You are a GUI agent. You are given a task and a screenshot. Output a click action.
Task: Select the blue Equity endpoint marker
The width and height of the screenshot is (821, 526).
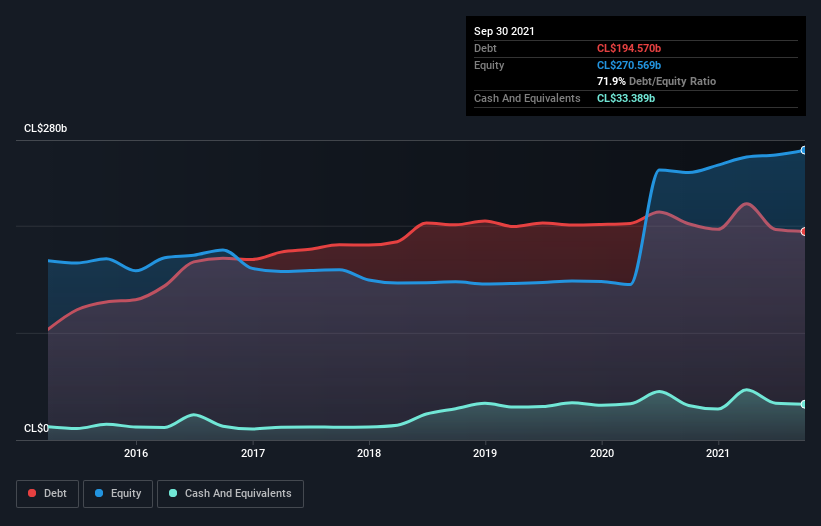(804, 150)
